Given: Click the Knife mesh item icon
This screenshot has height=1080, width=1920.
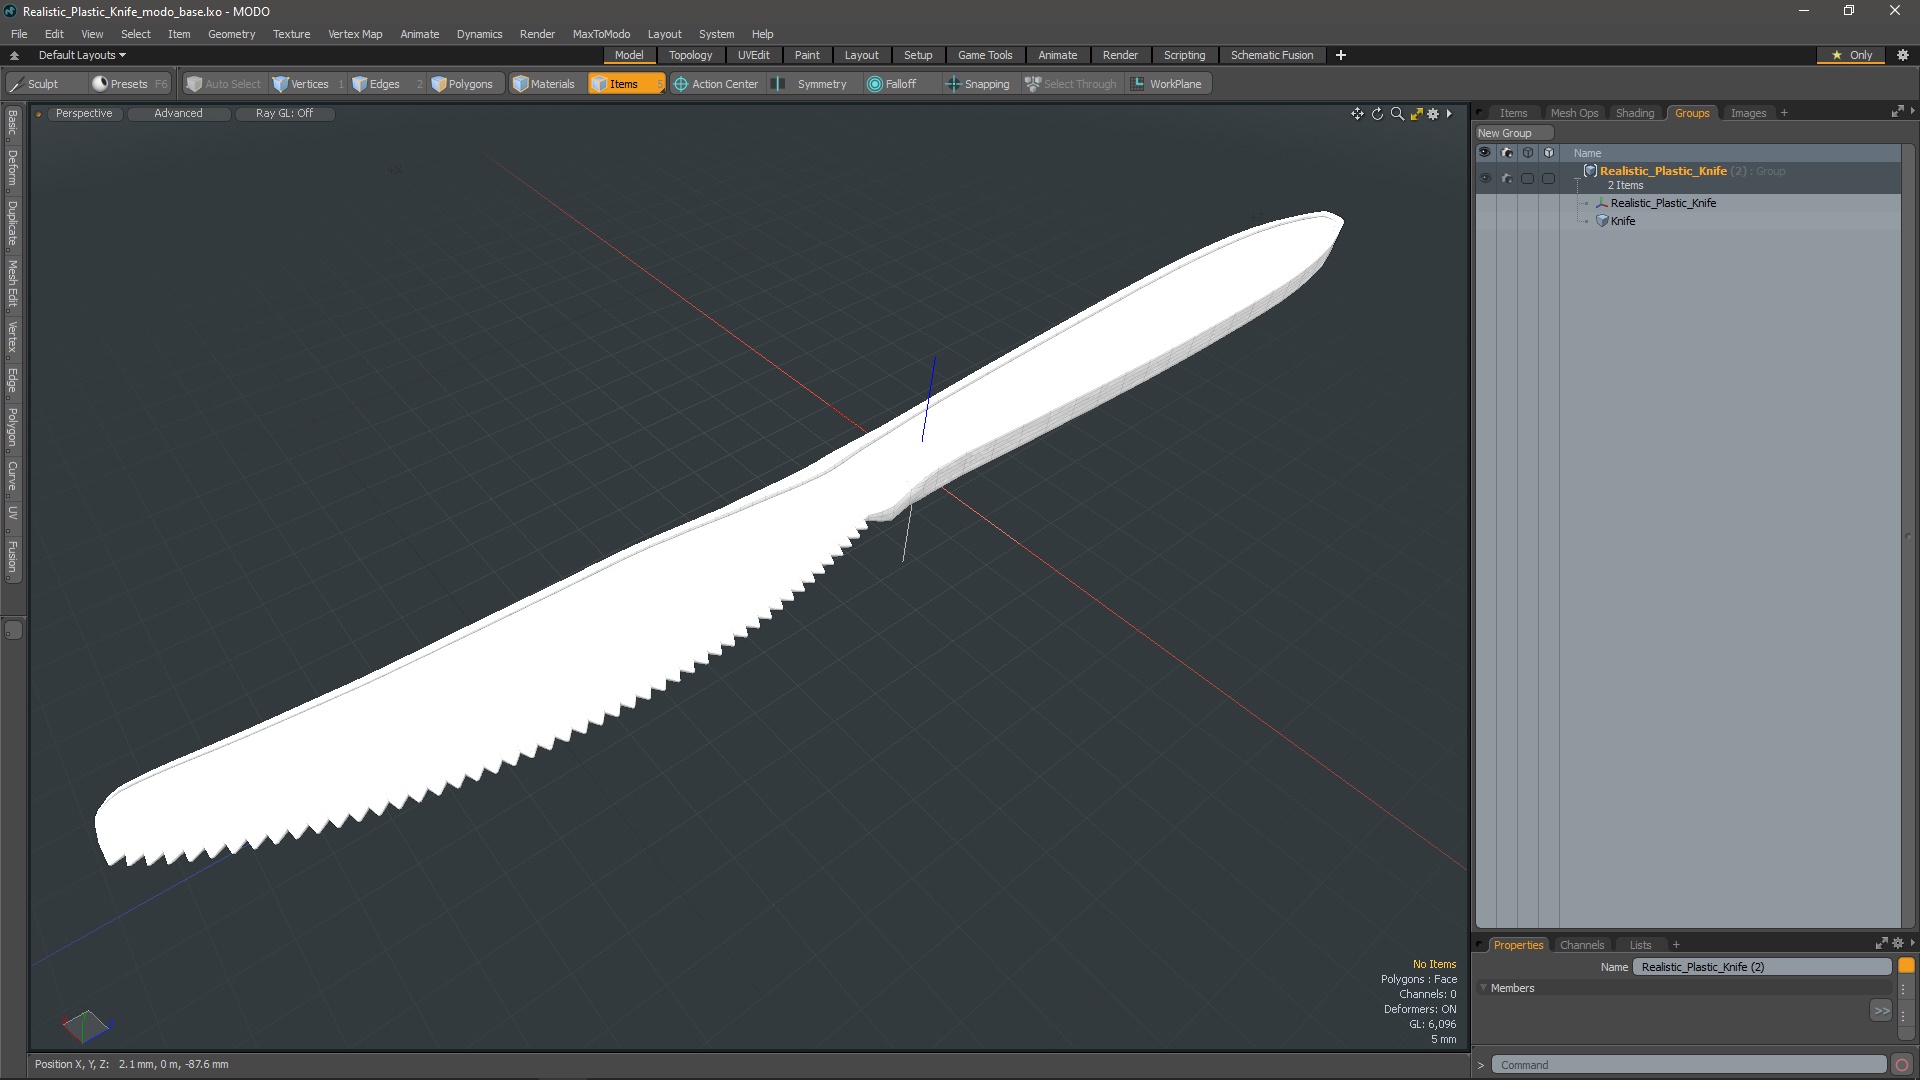Looking at the screenshot, I should [1602, 221].
